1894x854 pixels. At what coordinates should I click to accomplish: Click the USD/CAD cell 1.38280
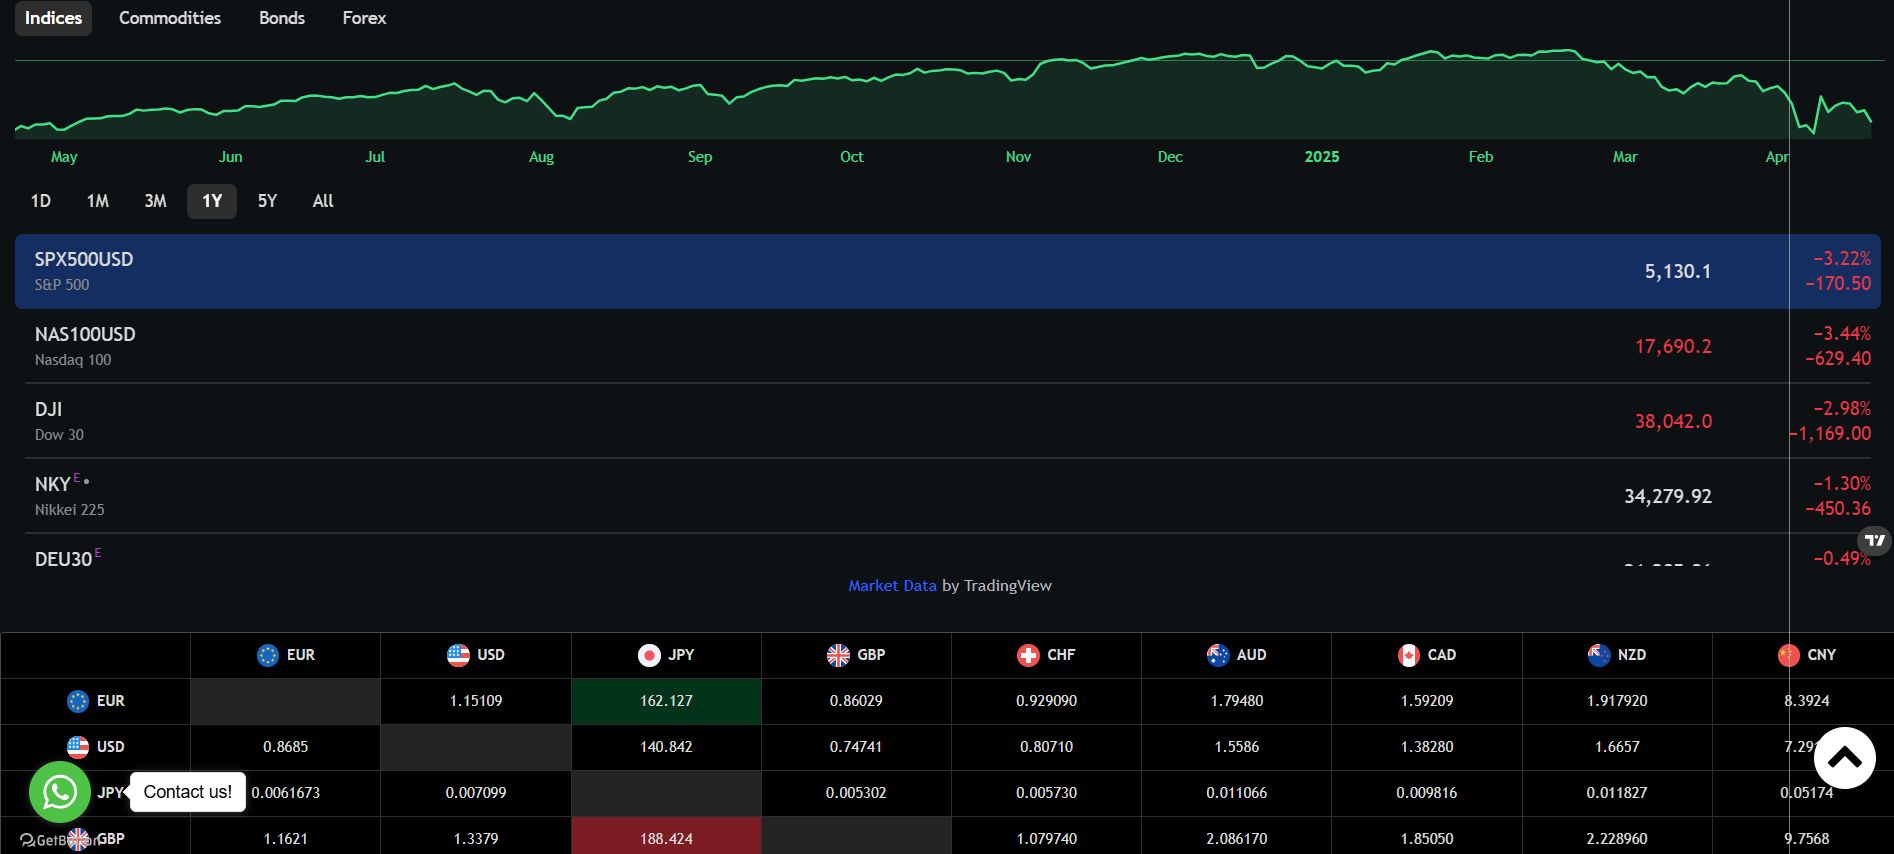click(1427, 747)
